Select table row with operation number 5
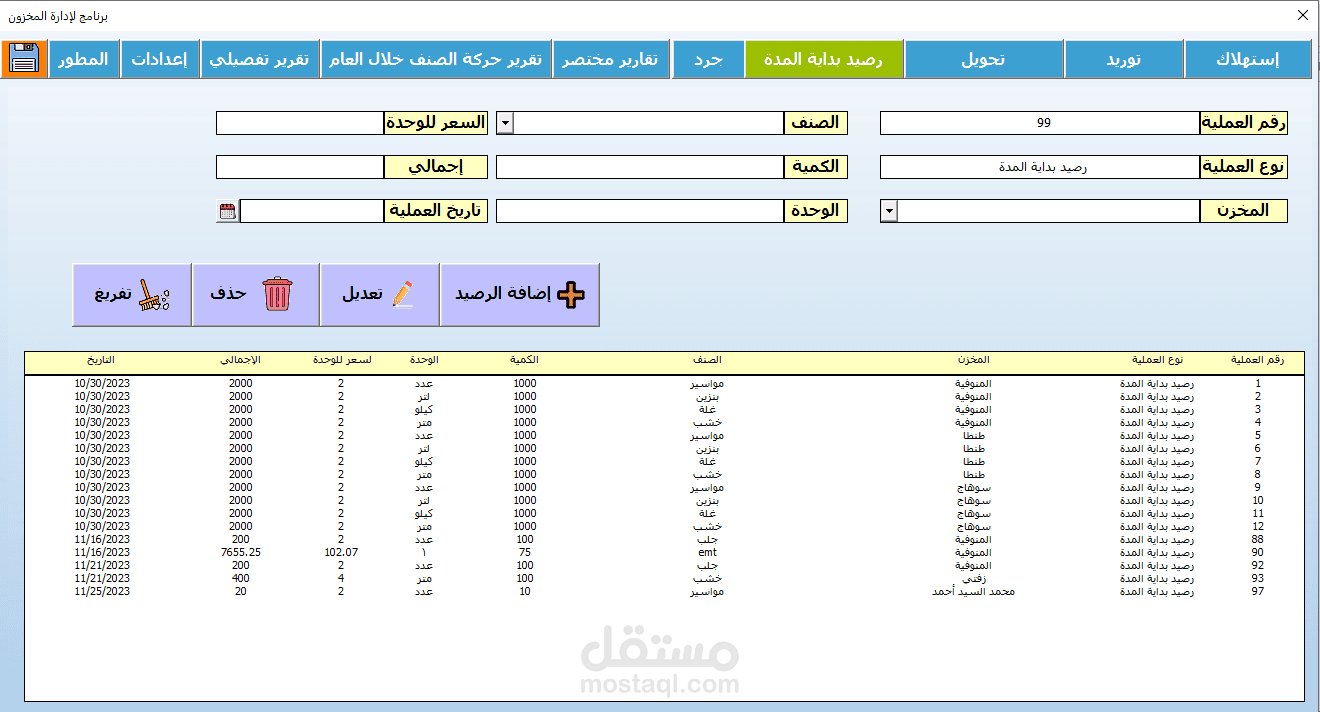 (x=664, y=435)
